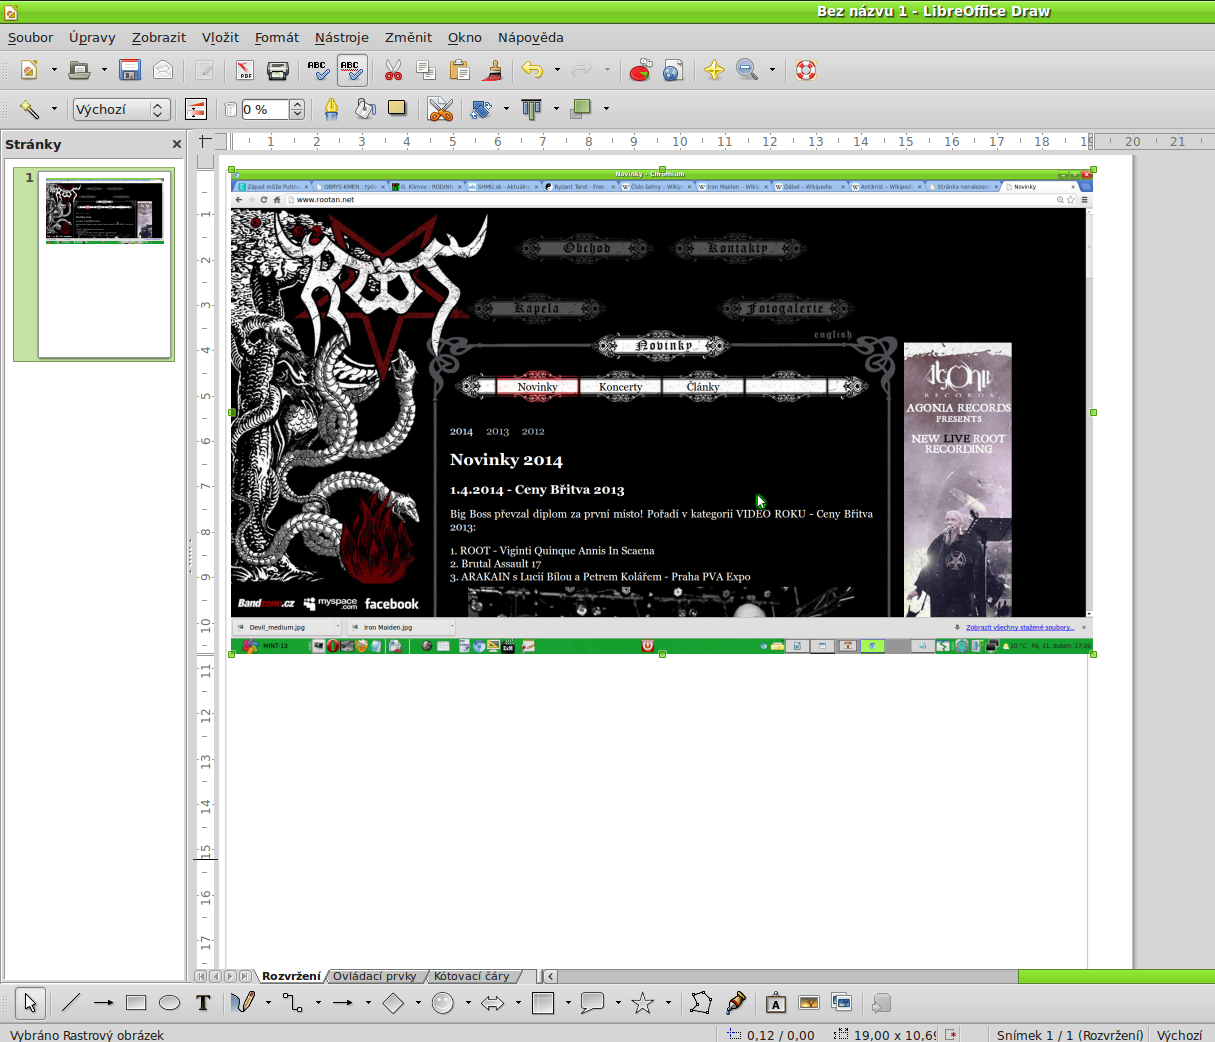Open the image filter magic wand
Viewport: 1215px width, 1042px height.
click(x=29, y=109)
